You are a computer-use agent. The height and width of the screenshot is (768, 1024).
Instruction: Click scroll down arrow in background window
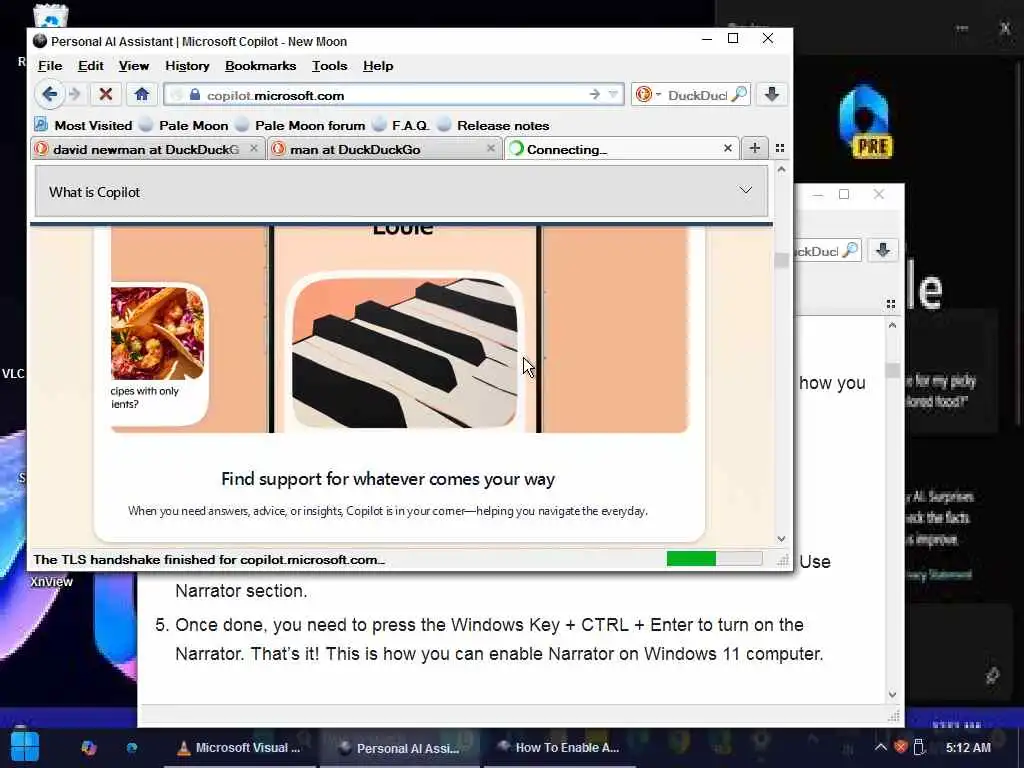(x=893, y=696)
